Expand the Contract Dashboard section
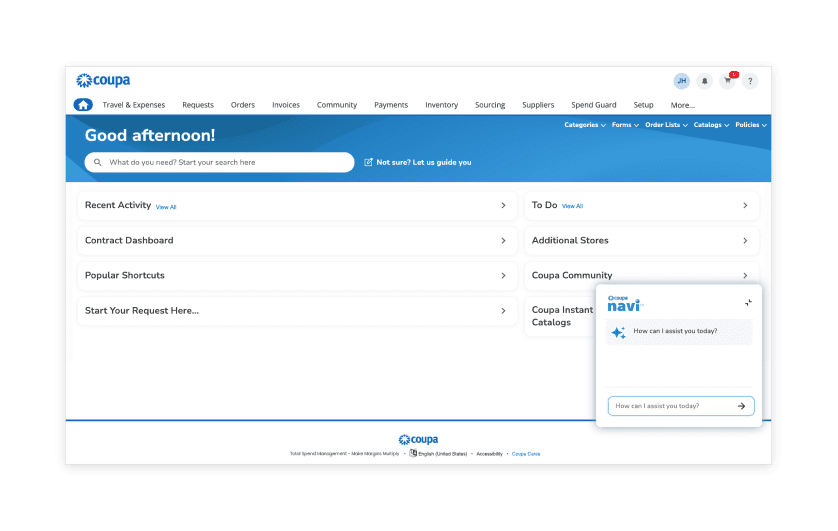Image resolution: width=838 pixels, height=531 pixels. point(503,240)
